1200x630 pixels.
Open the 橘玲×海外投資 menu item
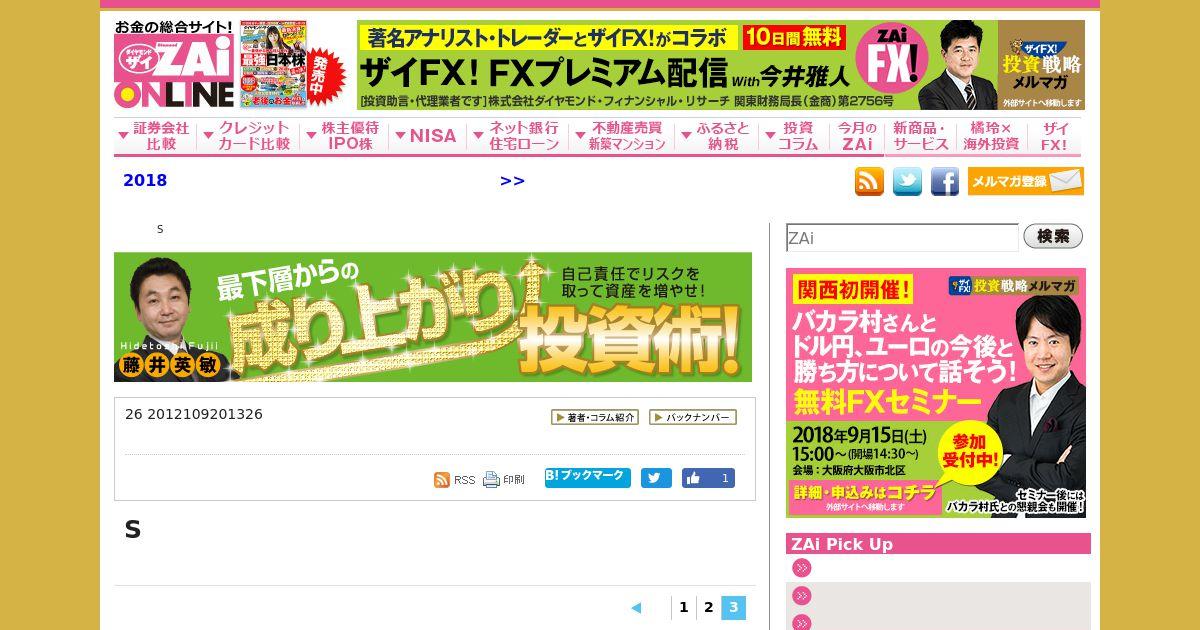click(x=991, y=136)
